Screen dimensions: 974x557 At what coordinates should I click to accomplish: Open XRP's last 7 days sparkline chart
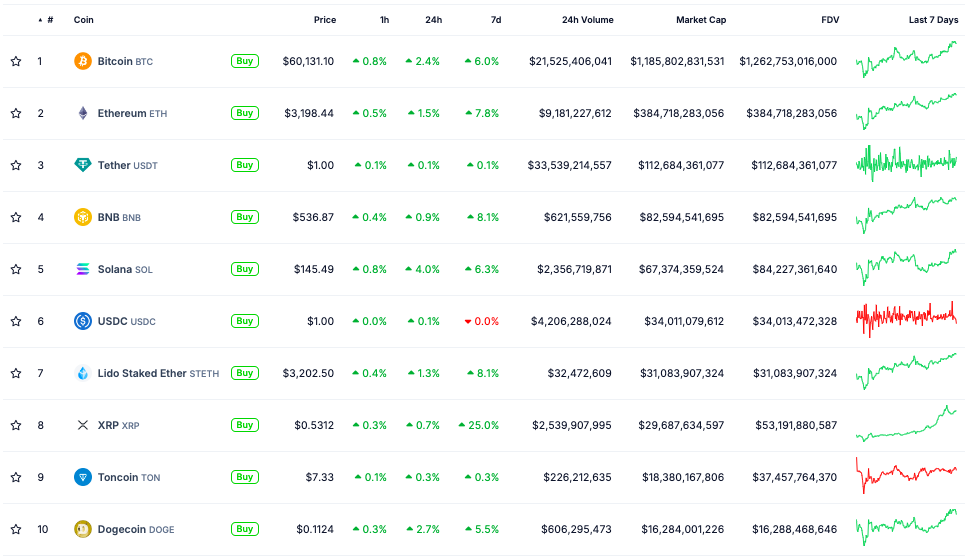point(906,424)
